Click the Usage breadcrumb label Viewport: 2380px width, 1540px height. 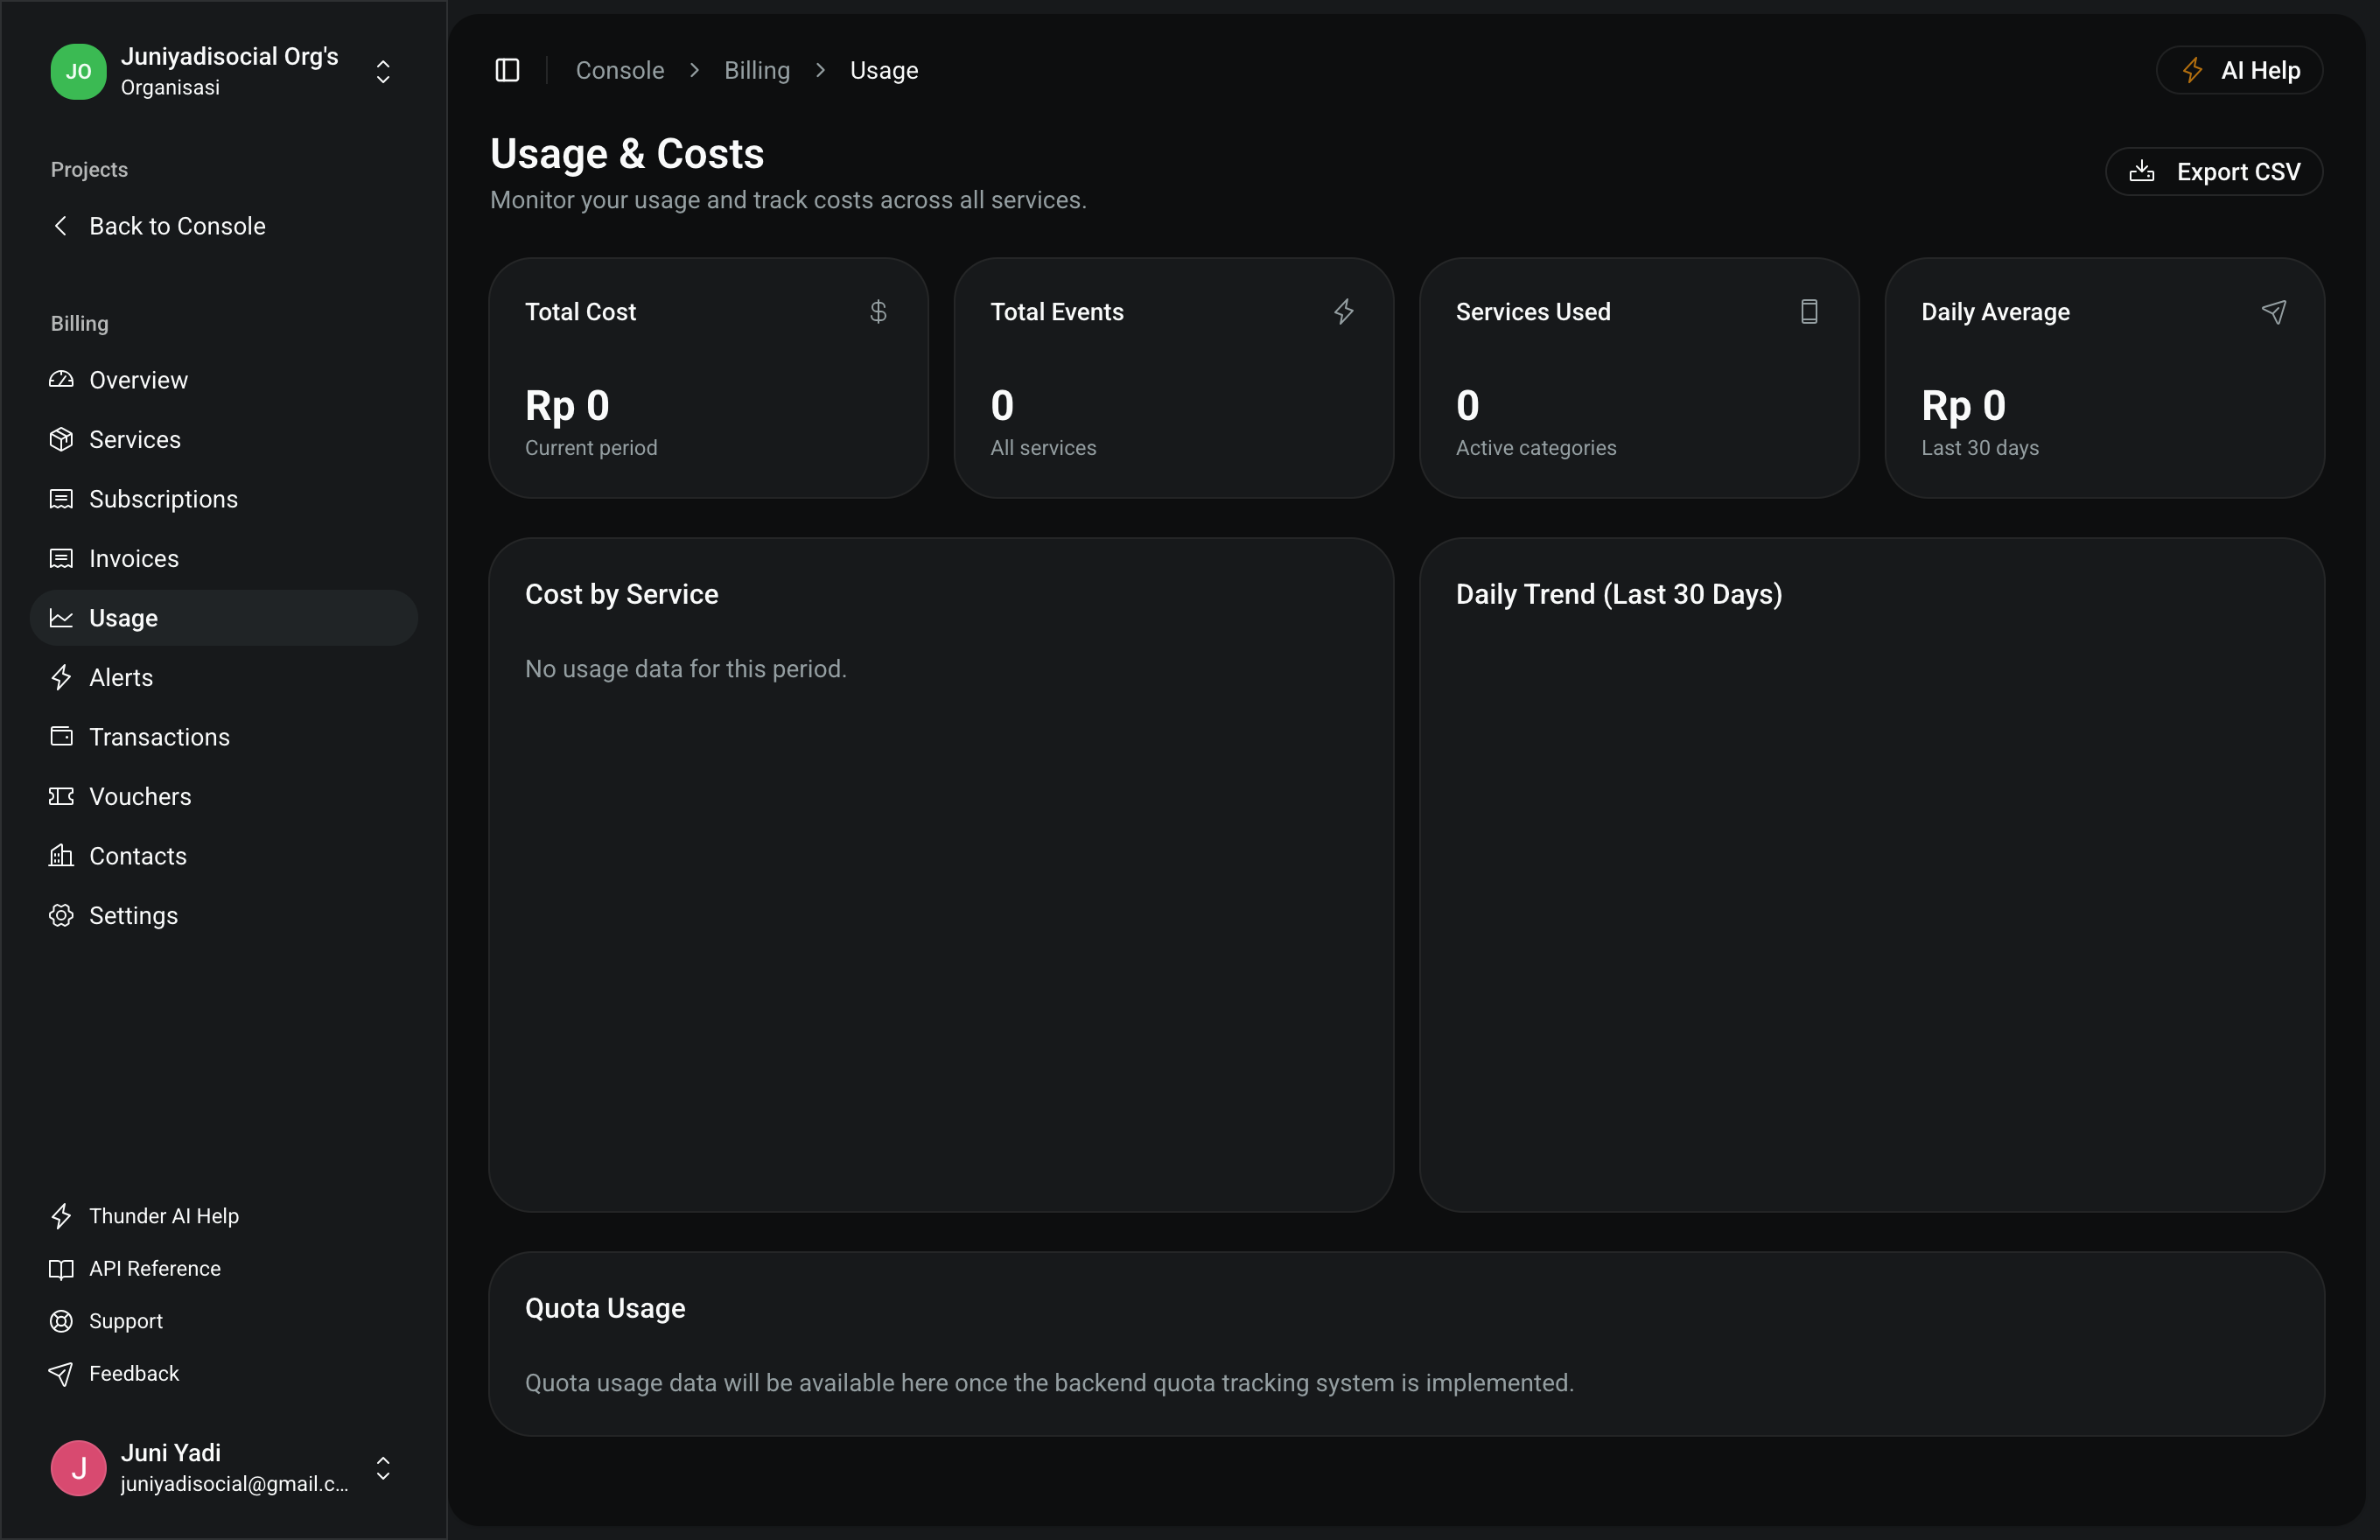tap(884, 70)
